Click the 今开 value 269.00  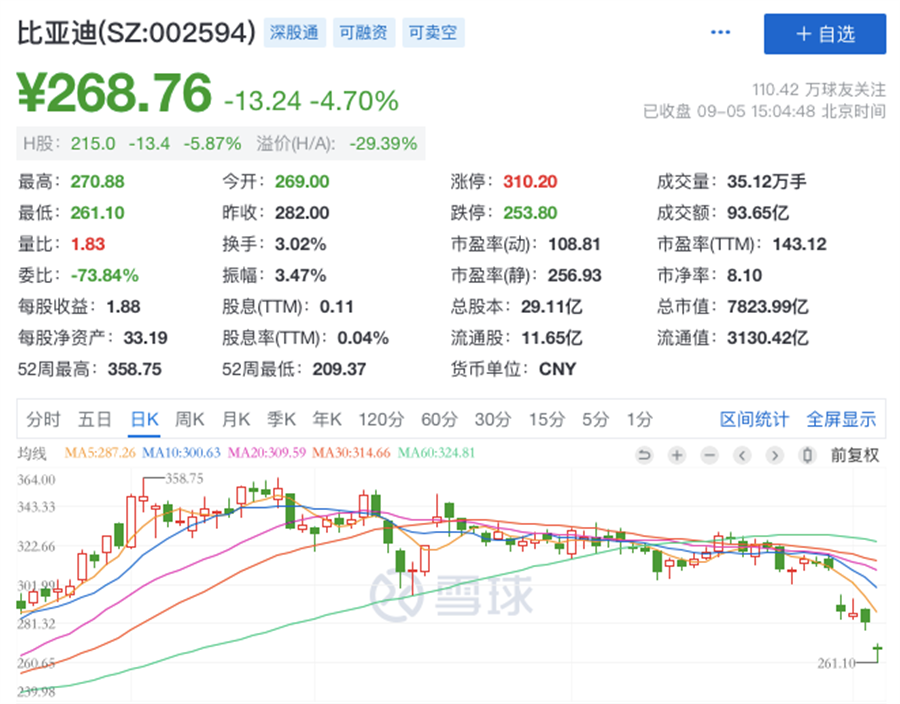302,182
